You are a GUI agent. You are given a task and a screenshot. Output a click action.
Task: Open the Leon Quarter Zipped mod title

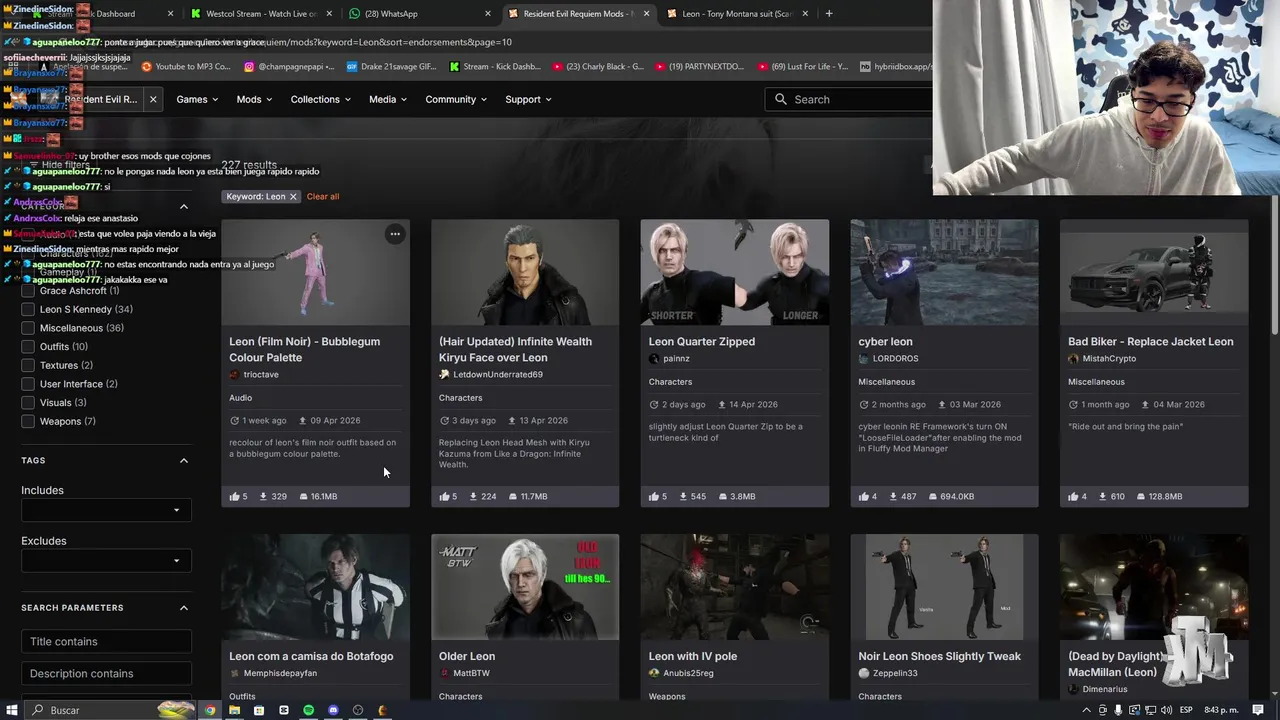coord(702,342)
